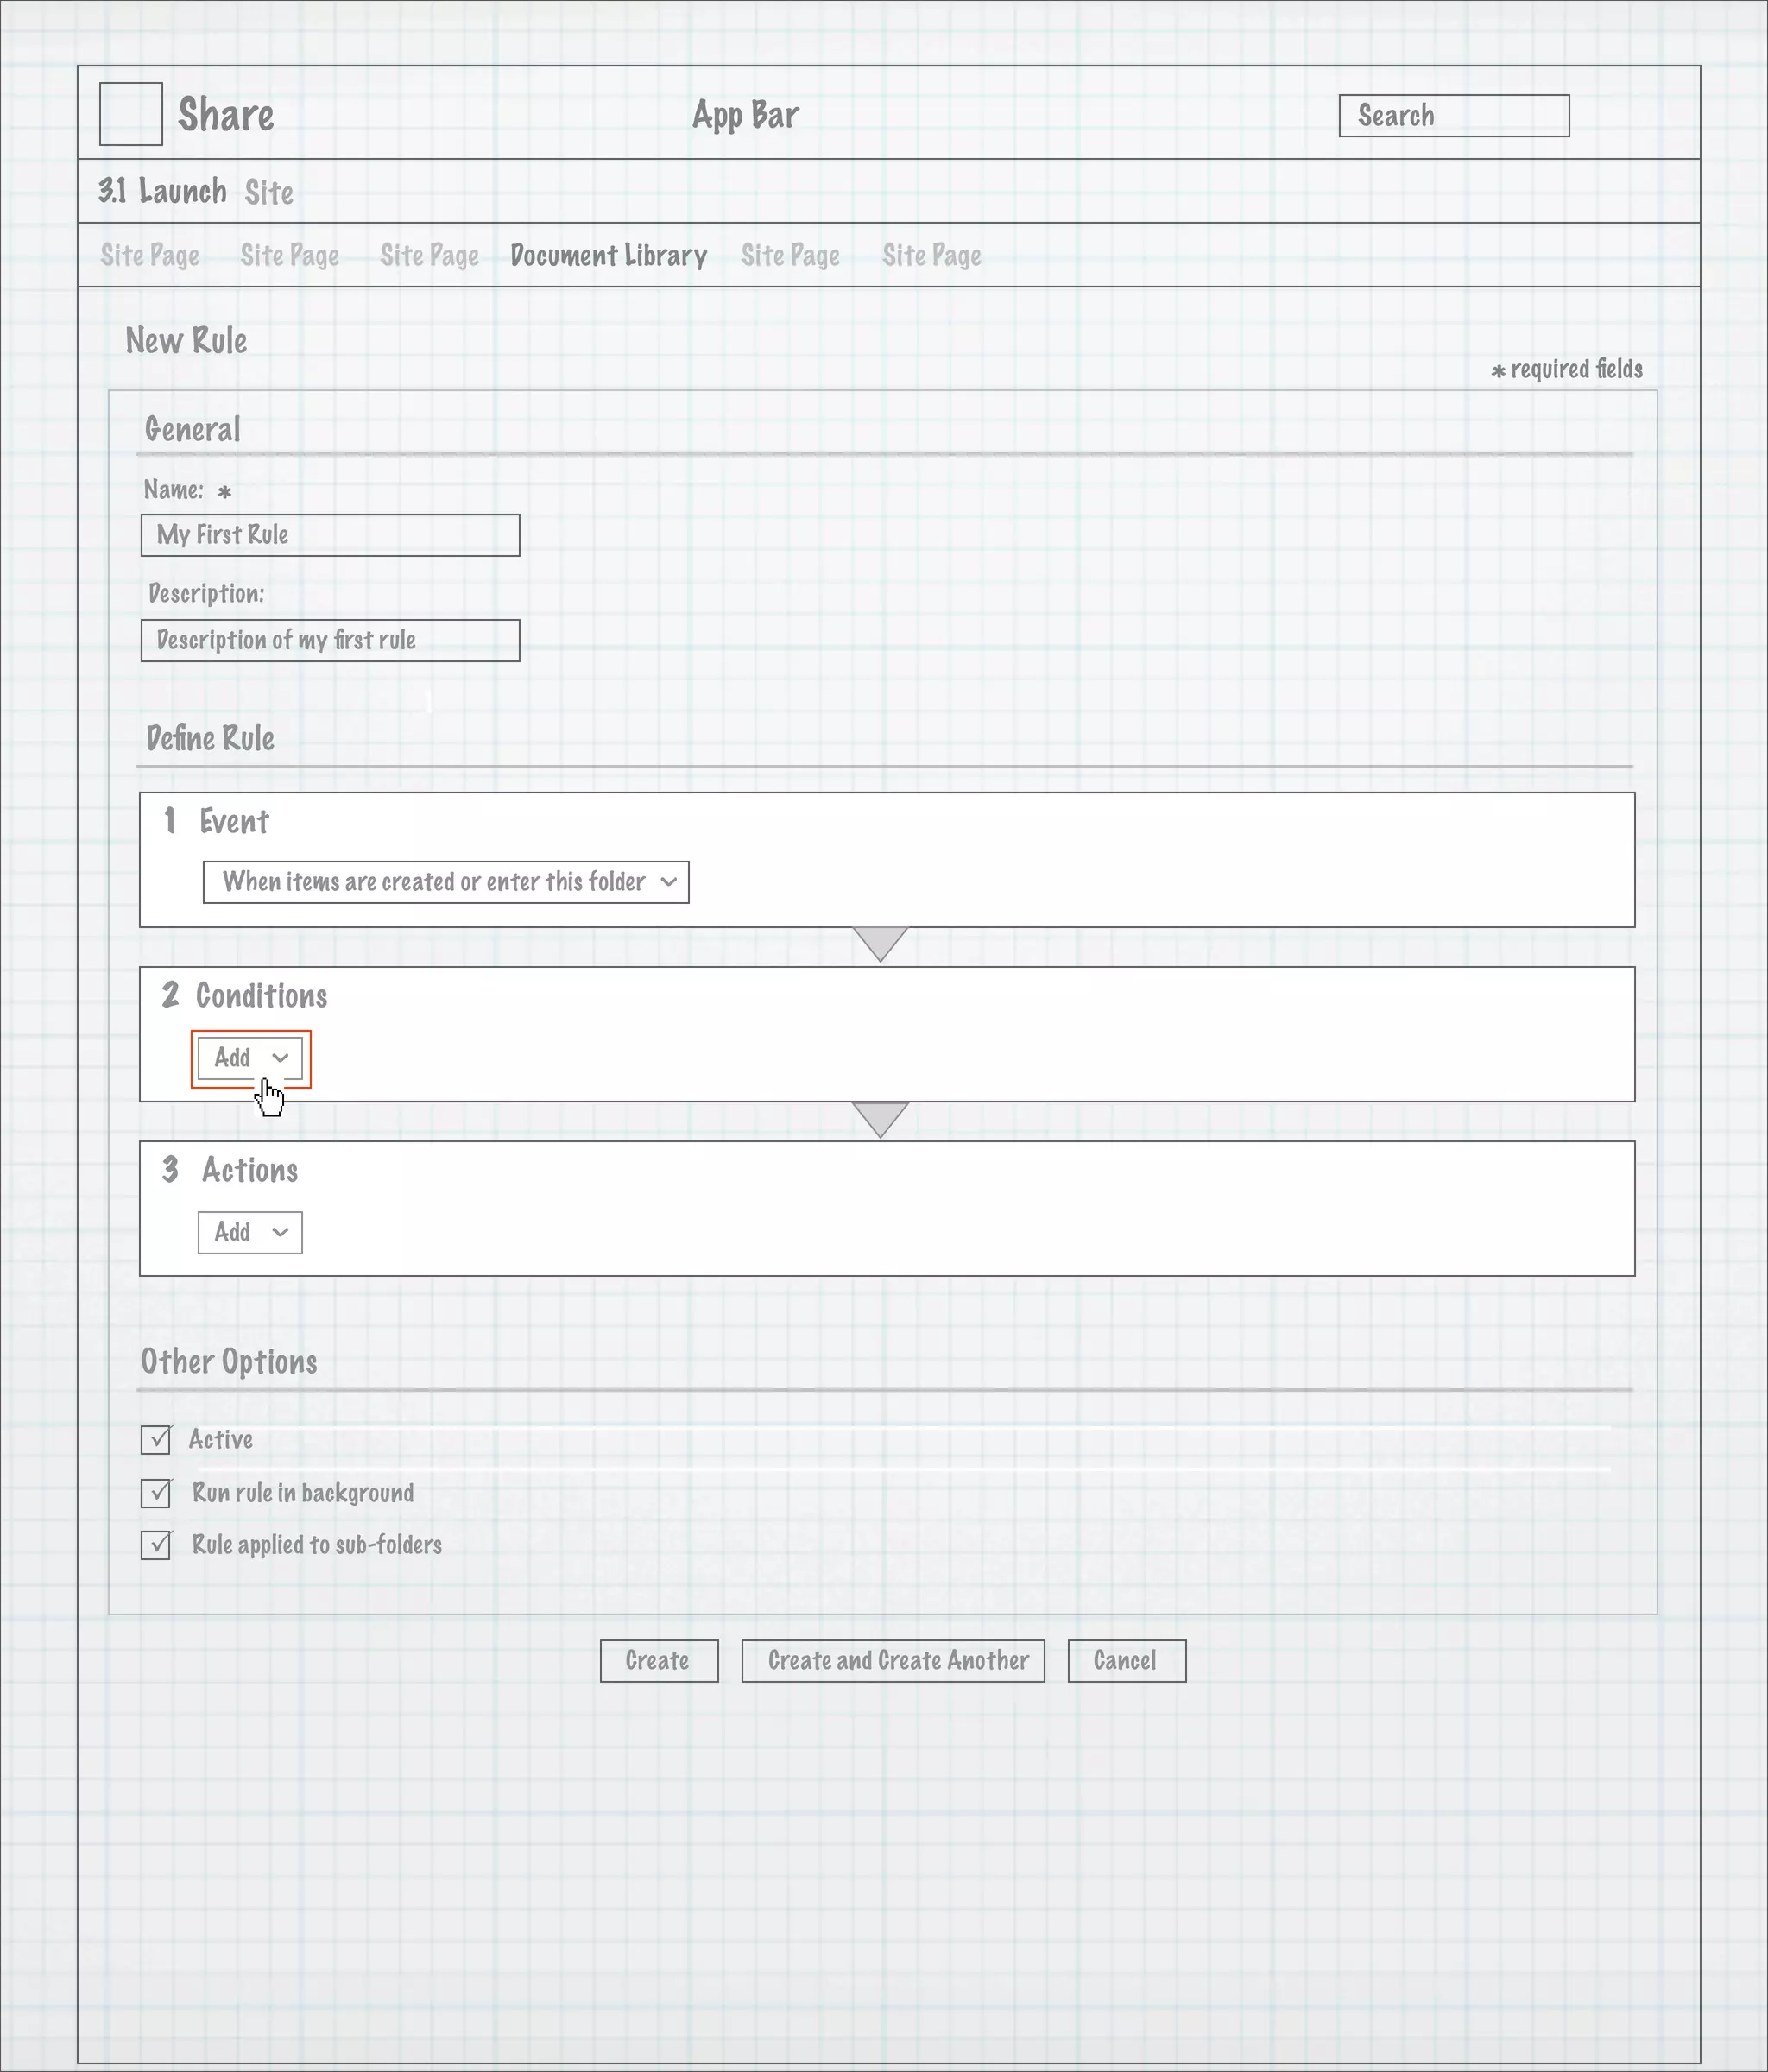Uncheck Run rule in background
The height and width of the screenshot is (2072, 1768).
pyautogui.click(x=156, y=1493)
